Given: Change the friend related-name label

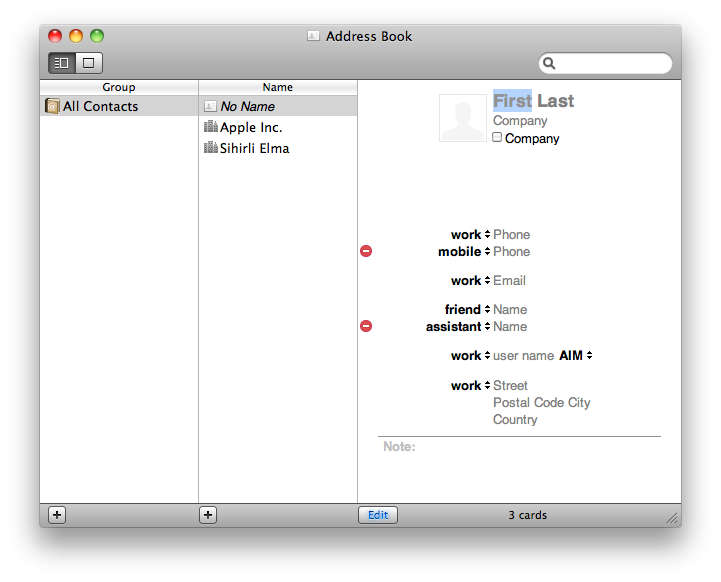Looking at the screenshot, I should pyautogui.click(x=468, y=310).
